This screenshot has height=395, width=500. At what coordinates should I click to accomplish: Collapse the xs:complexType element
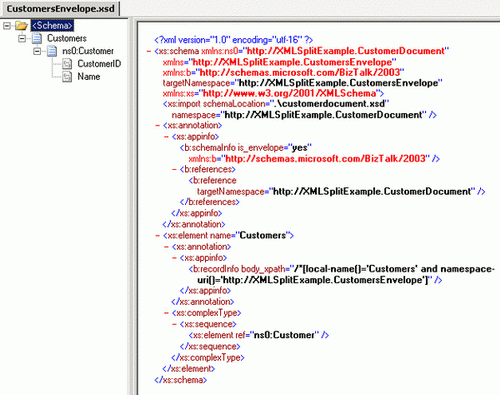[166, 313]
